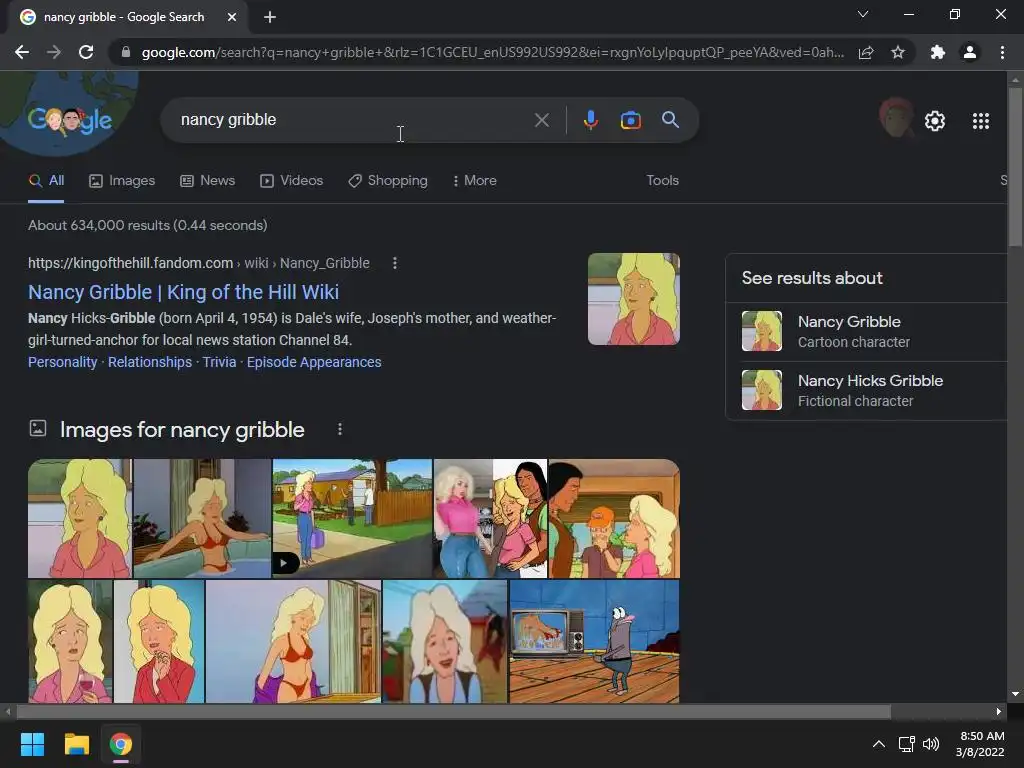Open the Windows Start menu
Image resolution: width=1024 pixels, height=768 pixels.
[x=32, y=744]
